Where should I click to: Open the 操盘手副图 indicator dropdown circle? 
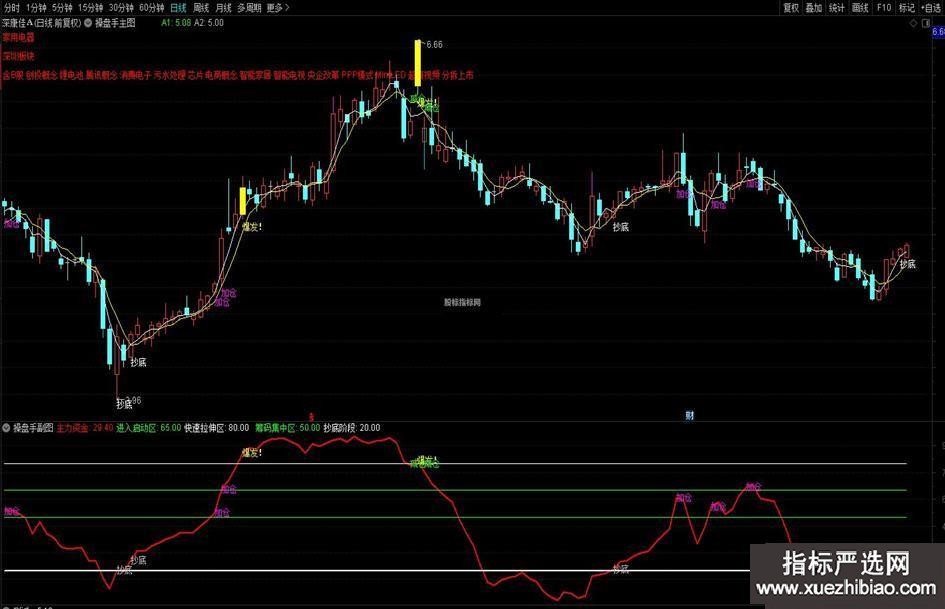pyautogui.click(x=6, y=428)
